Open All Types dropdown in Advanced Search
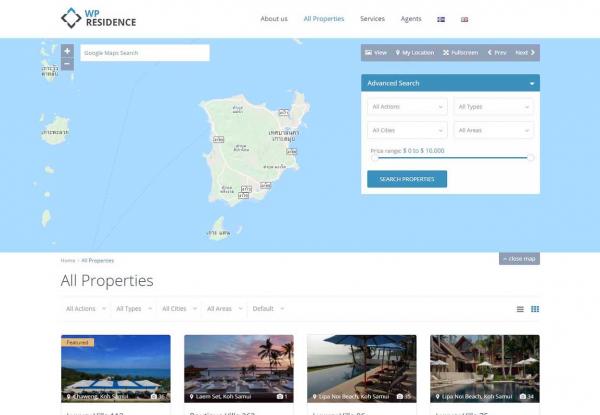Viewport: 600px width, 415px height. [494, 107]
